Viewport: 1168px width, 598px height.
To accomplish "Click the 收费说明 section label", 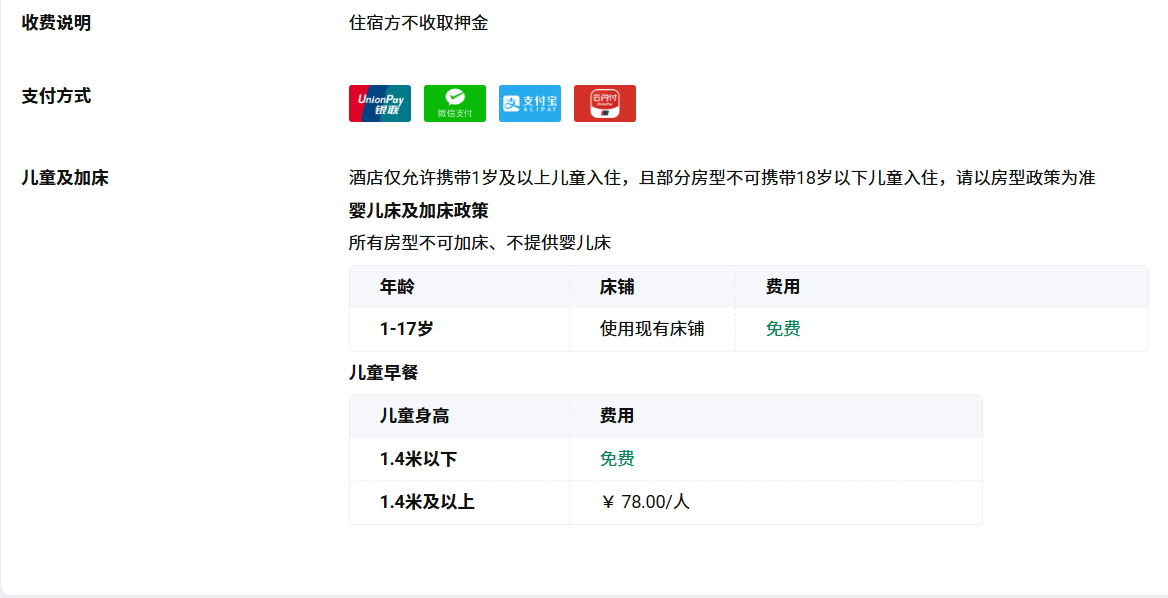I will [x=56, y=23].
